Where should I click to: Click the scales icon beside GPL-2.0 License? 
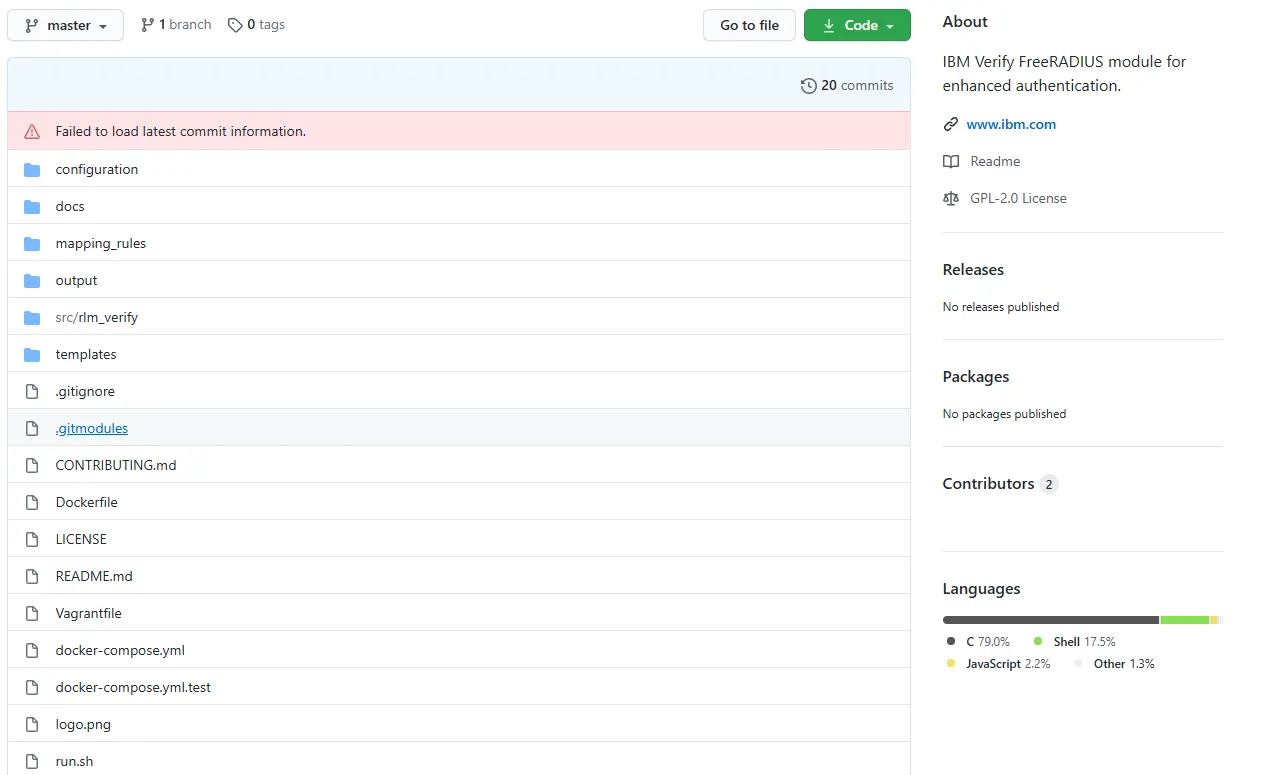coord(950,198)
